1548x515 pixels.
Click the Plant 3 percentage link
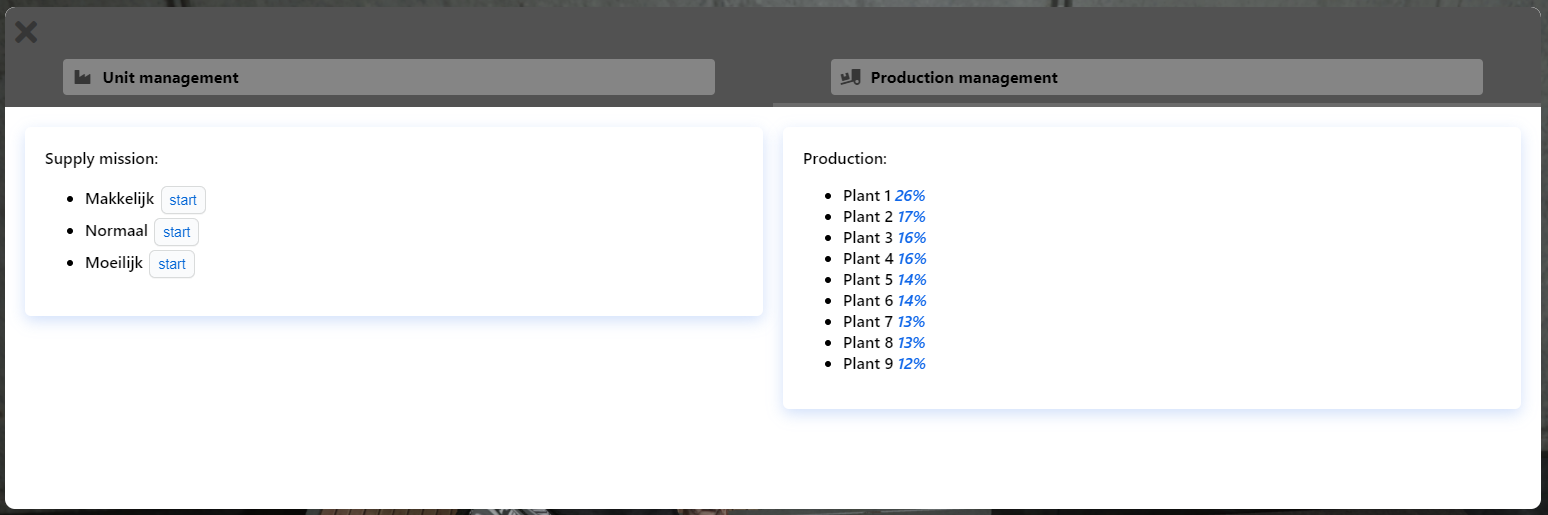tap(911, 237)
